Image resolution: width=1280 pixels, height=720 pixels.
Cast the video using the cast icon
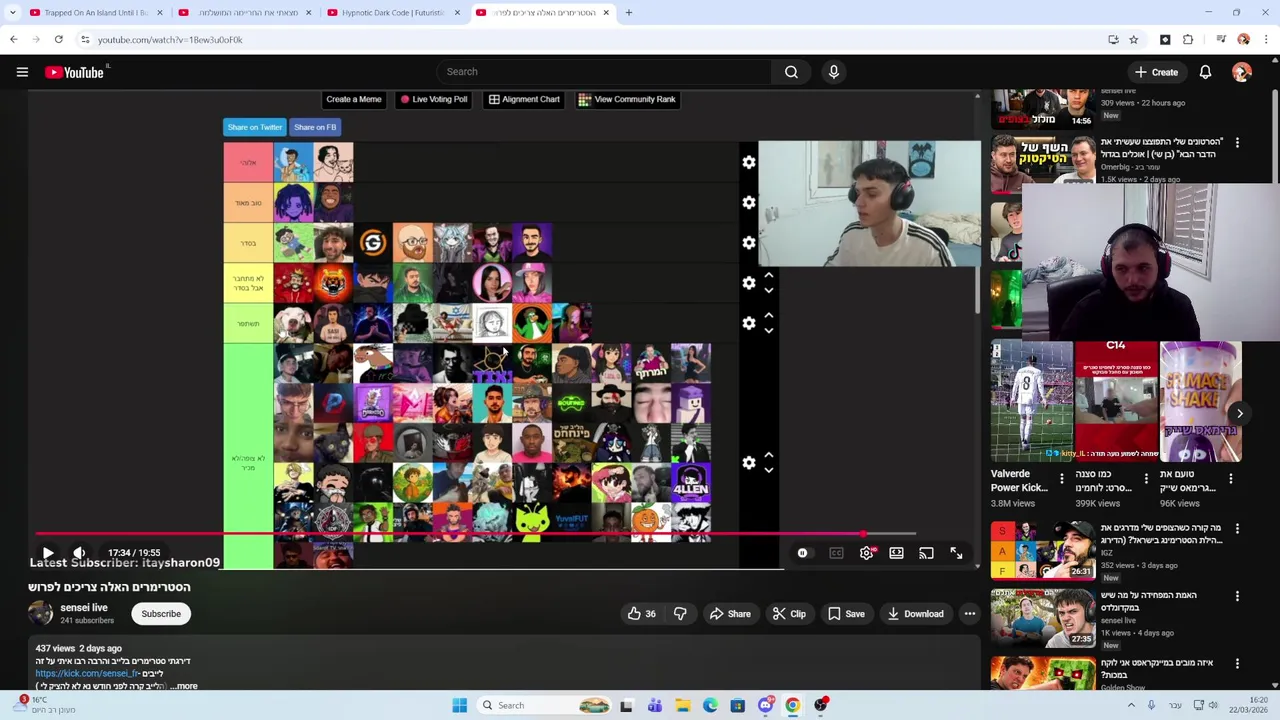[x=926, y=553]
